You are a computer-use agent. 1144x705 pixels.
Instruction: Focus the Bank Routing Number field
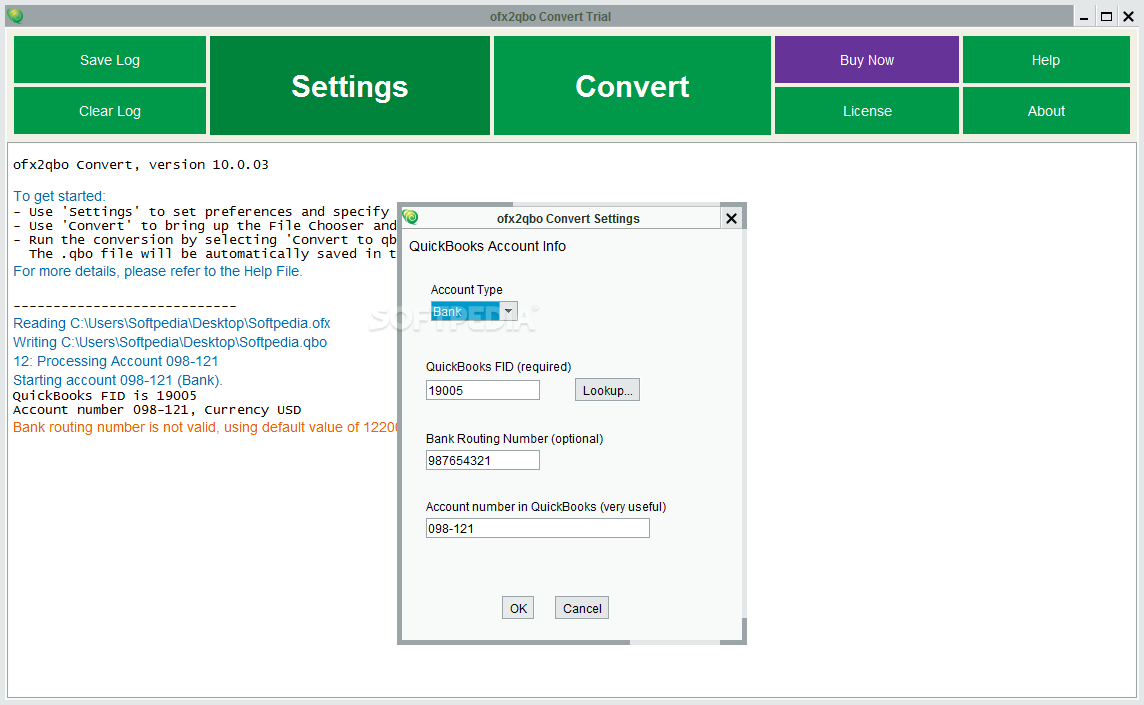pyautogui.click(x=482, y=461)
